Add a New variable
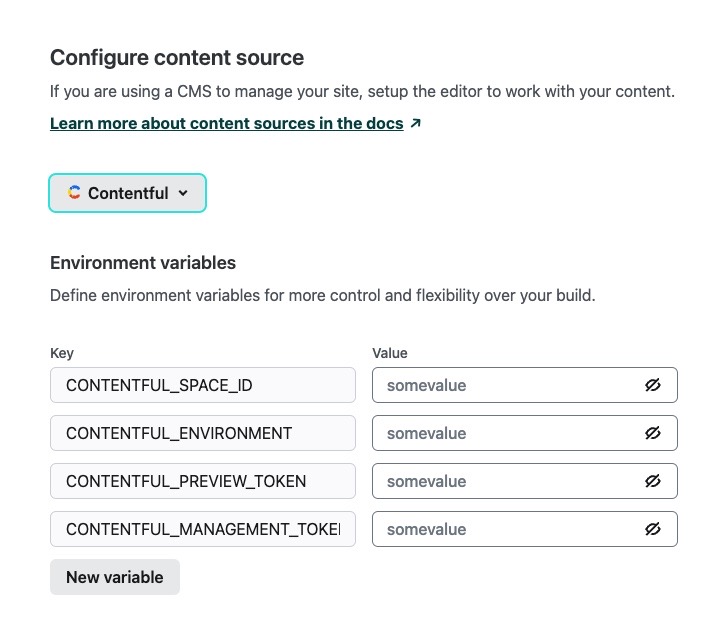Screen dimensions: 726x643 114,577
